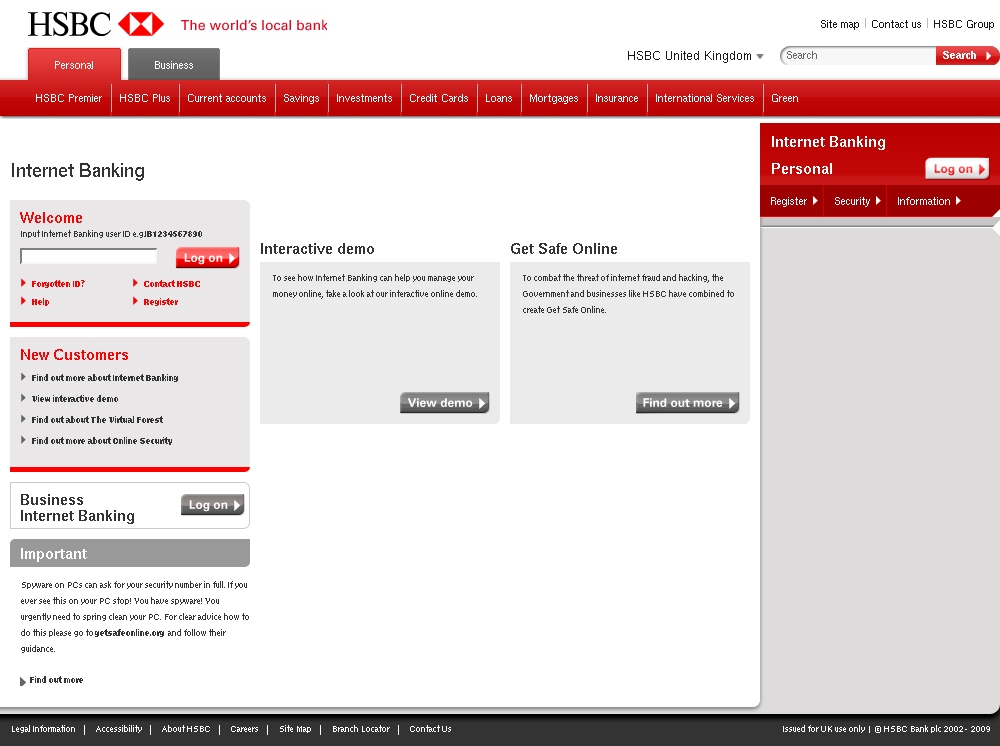Click the New Customers heading
The height and width of the screenshot is (746, 1000).
pyautogui.click(x=74, y=355)
